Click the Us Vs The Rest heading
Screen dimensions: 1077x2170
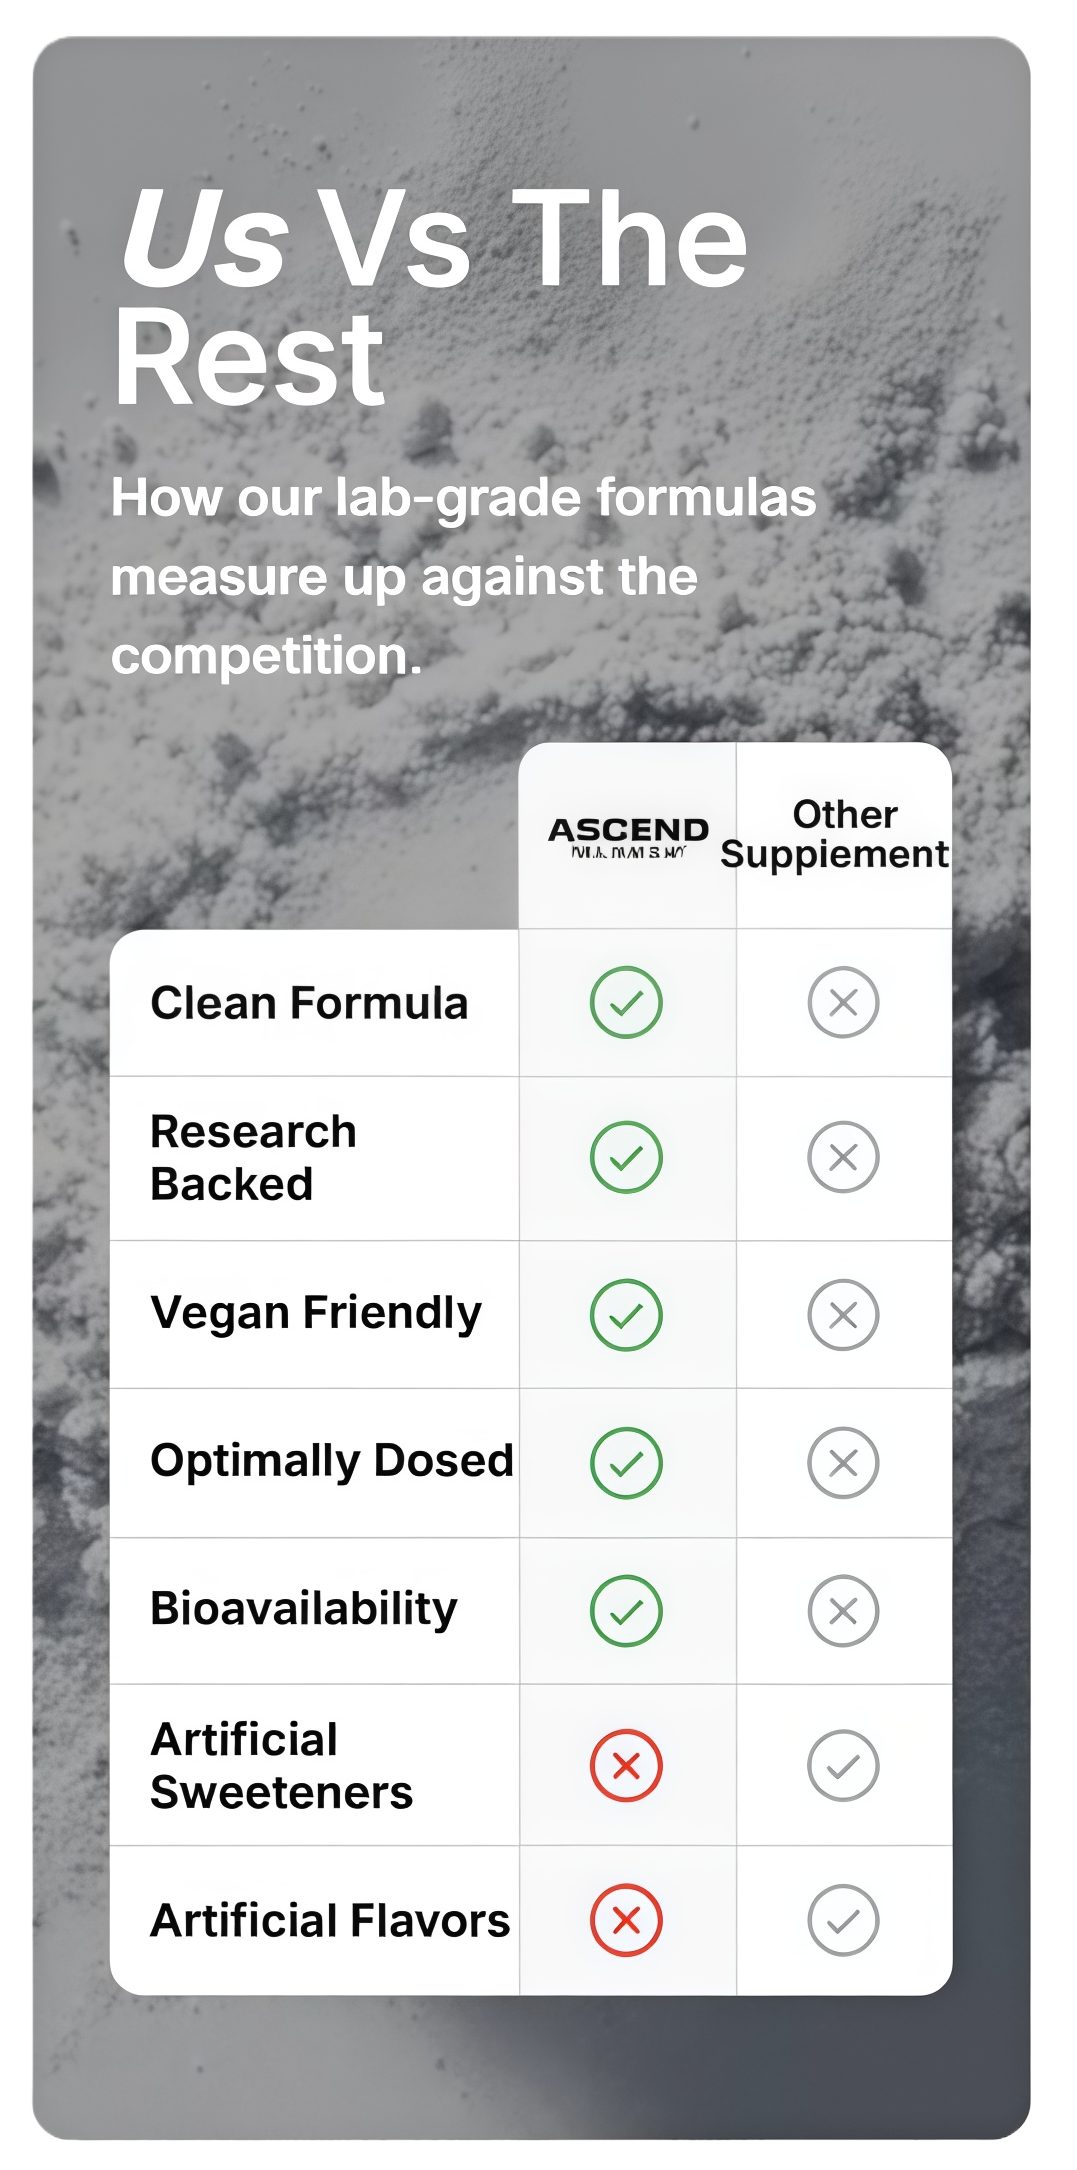coord(430,297)
